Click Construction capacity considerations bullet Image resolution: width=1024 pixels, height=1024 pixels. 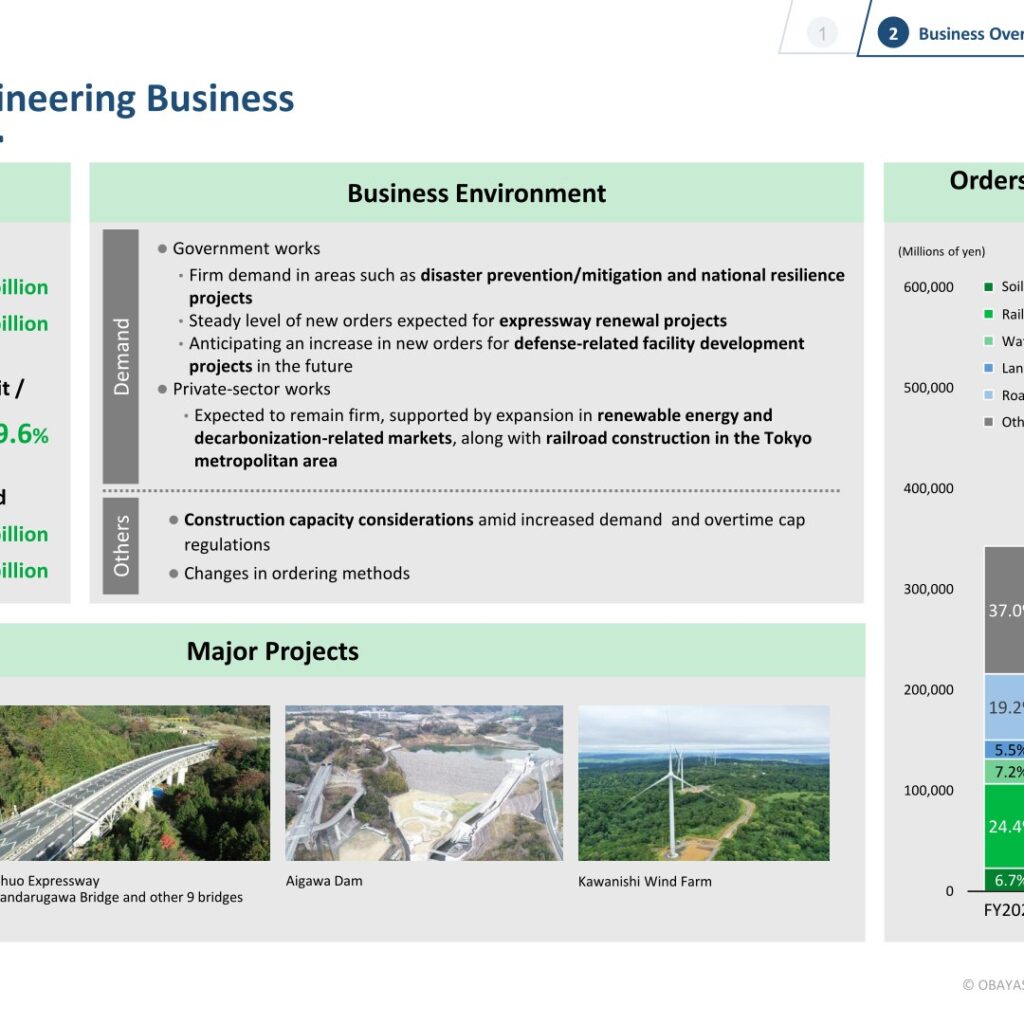pyautogui.click(x=487, y=532)
